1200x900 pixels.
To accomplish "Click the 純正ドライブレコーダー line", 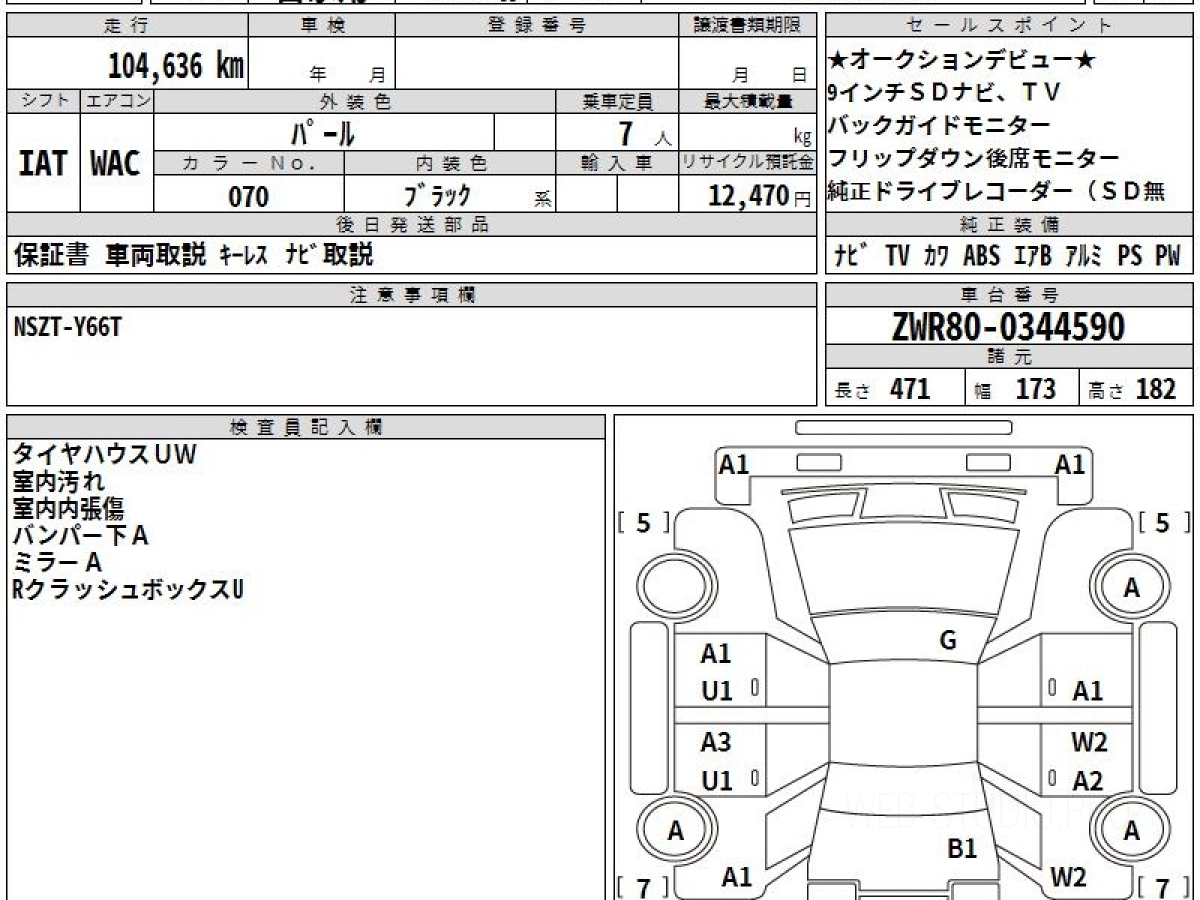I will tap(996, 192).
